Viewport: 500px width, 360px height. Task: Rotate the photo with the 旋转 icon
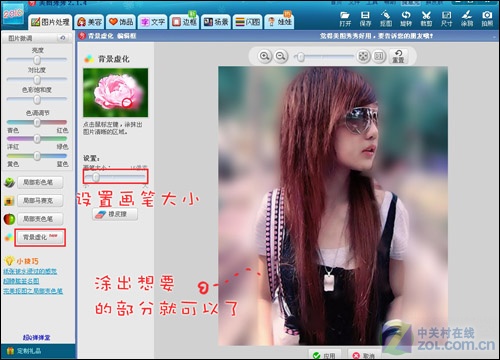(406, 18)
